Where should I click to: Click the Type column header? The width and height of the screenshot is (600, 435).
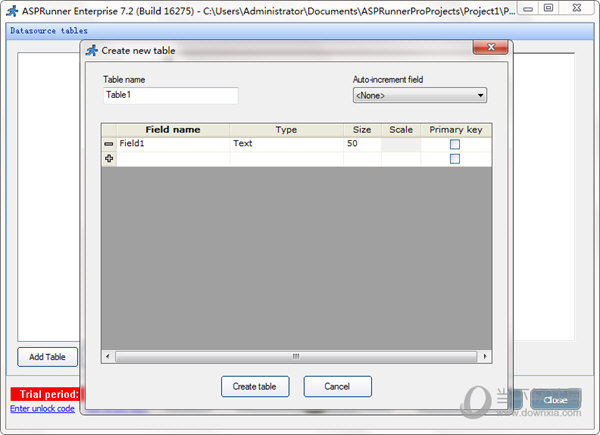[286, 130]
